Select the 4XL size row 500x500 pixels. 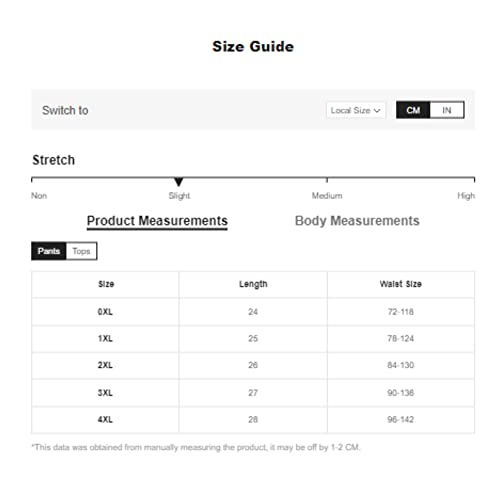[253, 420]
